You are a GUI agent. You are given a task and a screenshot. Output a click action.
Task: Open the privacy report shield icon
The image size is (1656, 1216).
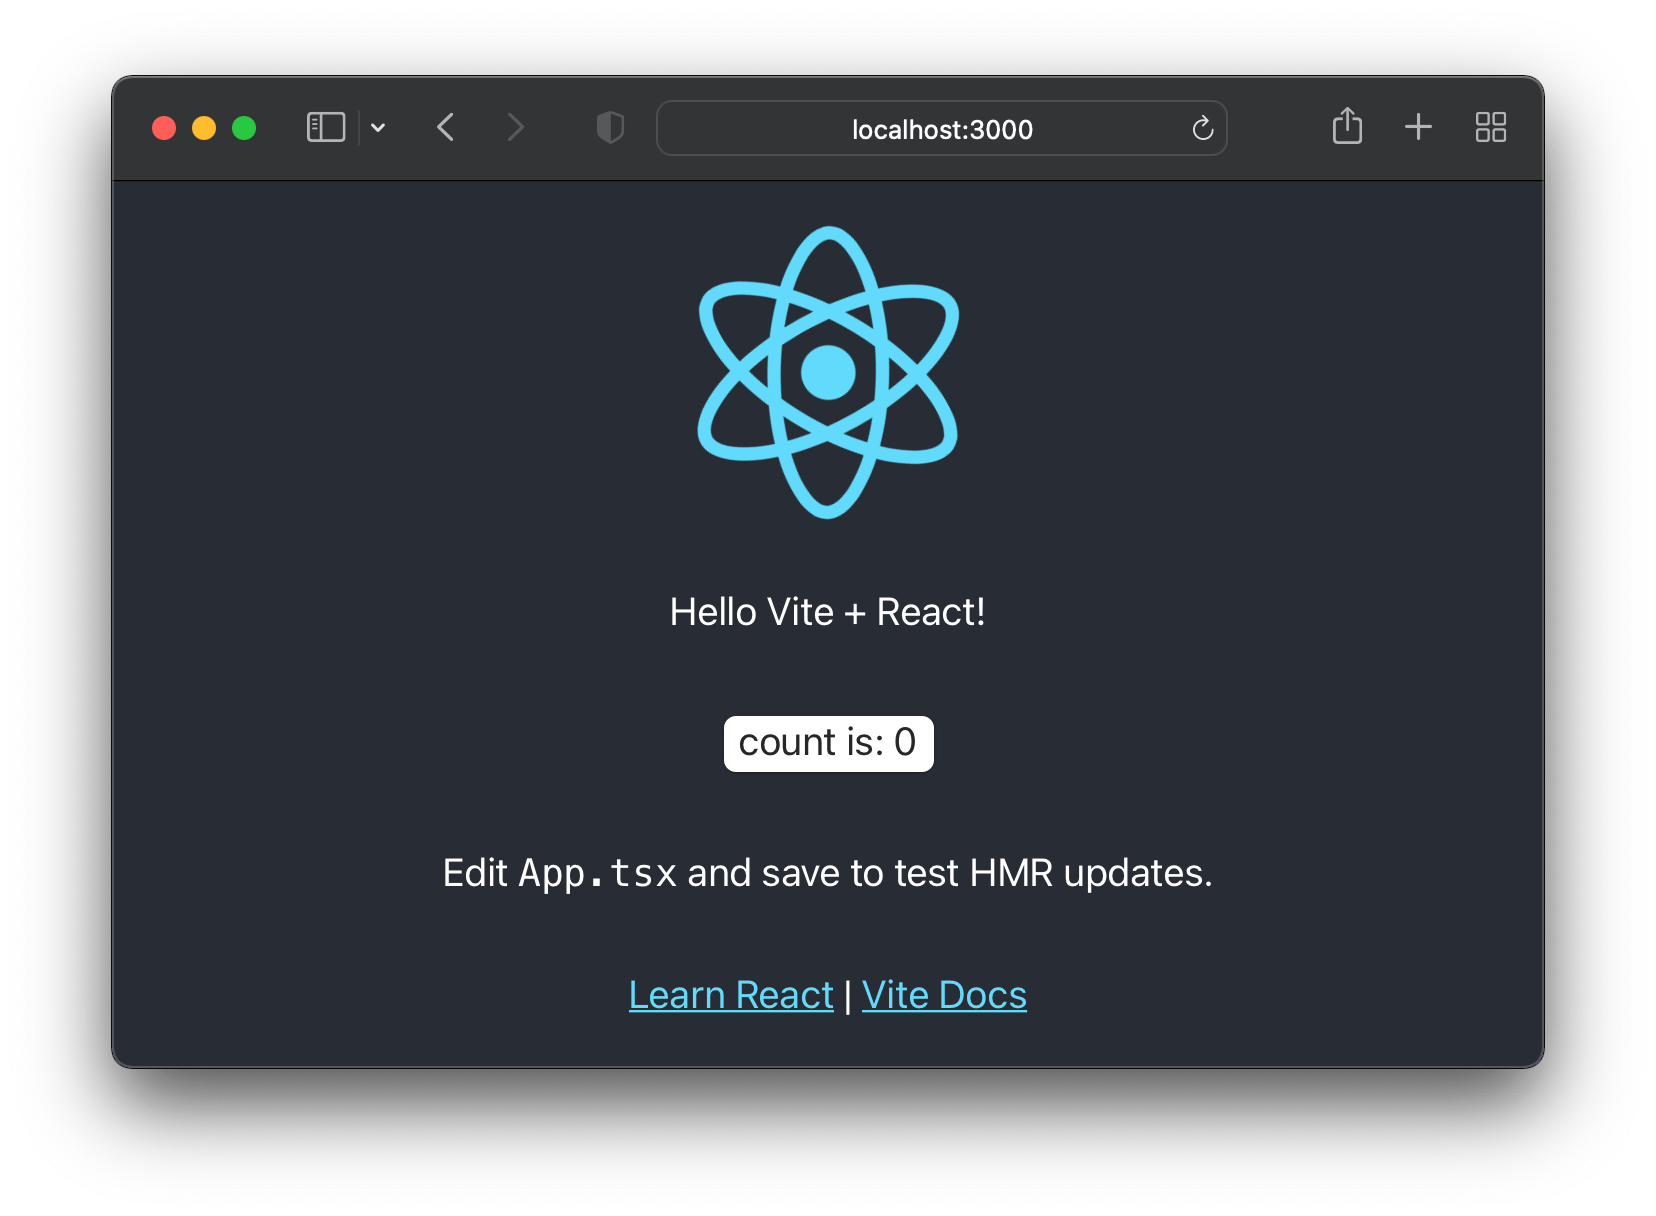pos(610,128)
